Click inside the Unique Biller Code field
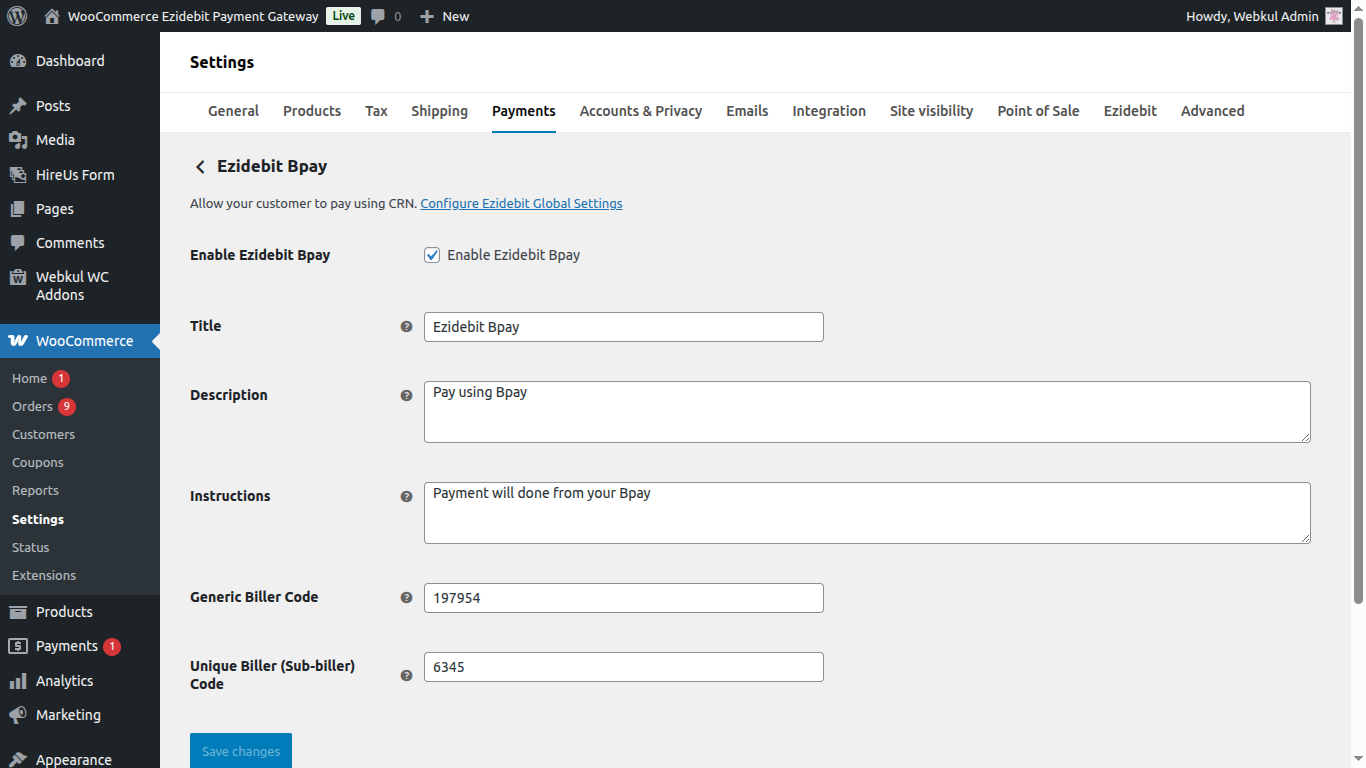 [x=623, y=667]
